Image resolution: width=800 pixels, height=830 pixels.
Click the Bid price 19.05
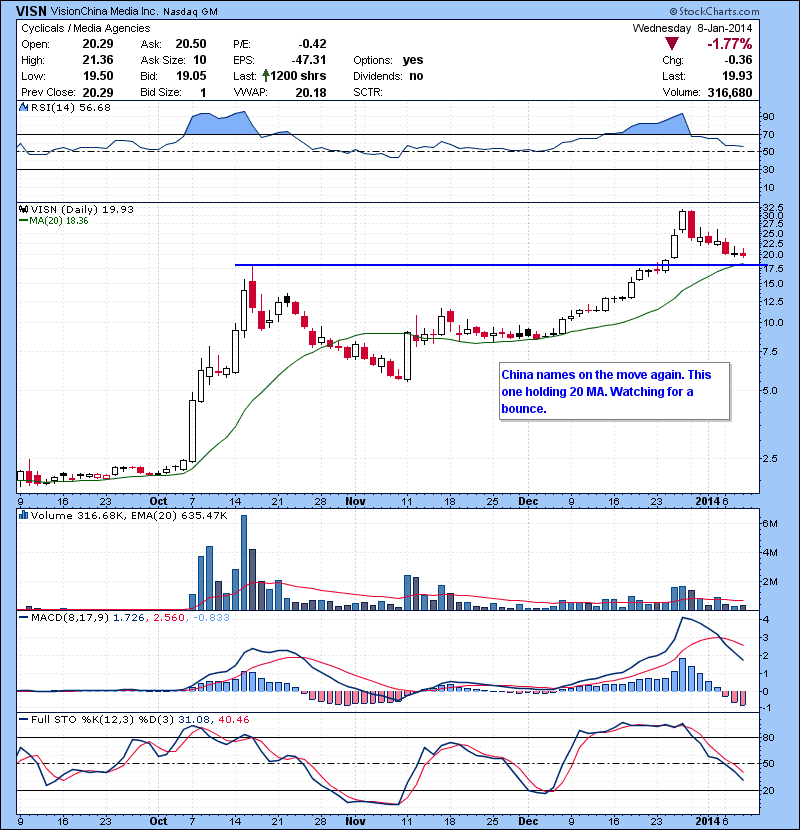tap(191, 76)
